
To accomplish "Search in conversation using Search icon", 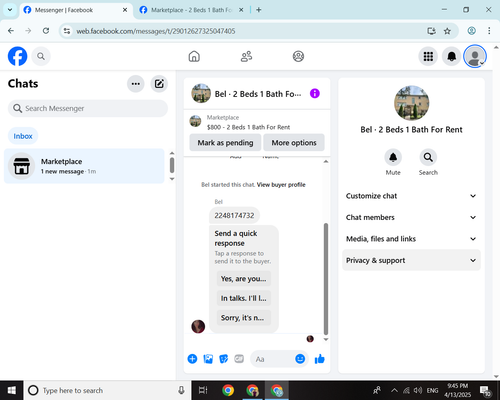I will 428,157.
